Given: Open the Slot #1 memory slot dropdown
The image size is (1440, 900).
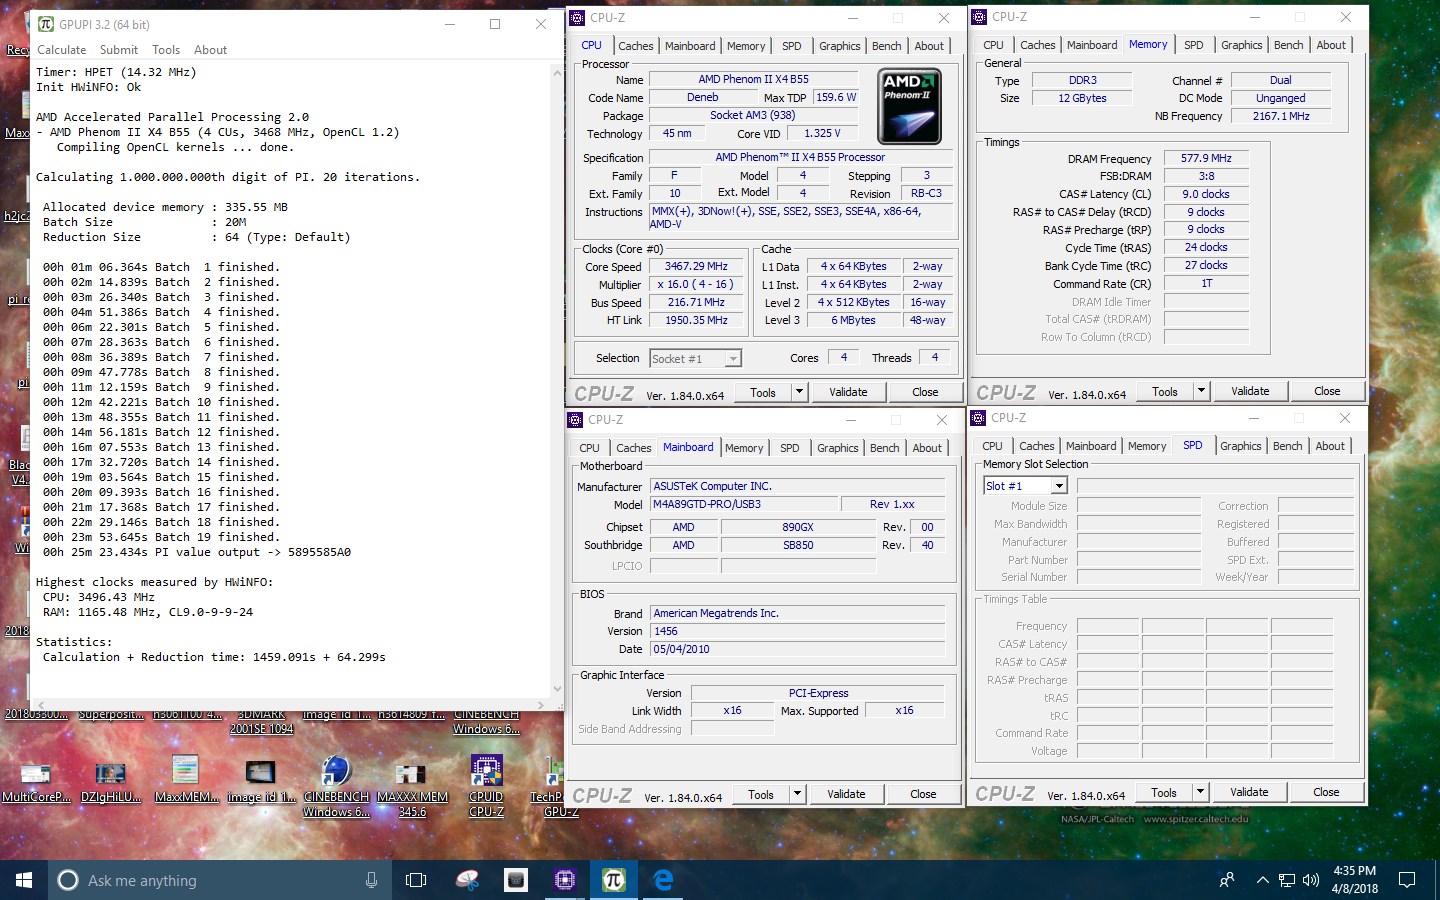Looking at the screenshot, I should tap(1059, 486).
